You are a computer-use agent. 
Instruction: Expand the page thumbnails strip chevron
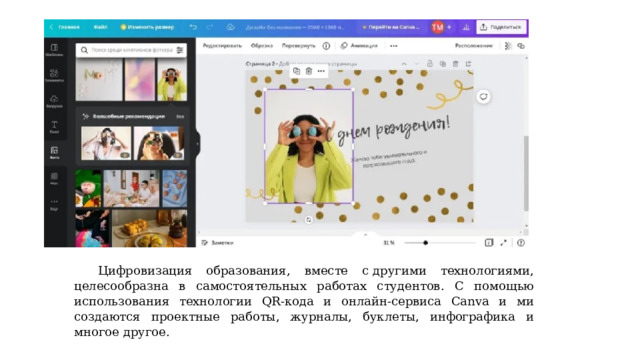click(365, 235)
